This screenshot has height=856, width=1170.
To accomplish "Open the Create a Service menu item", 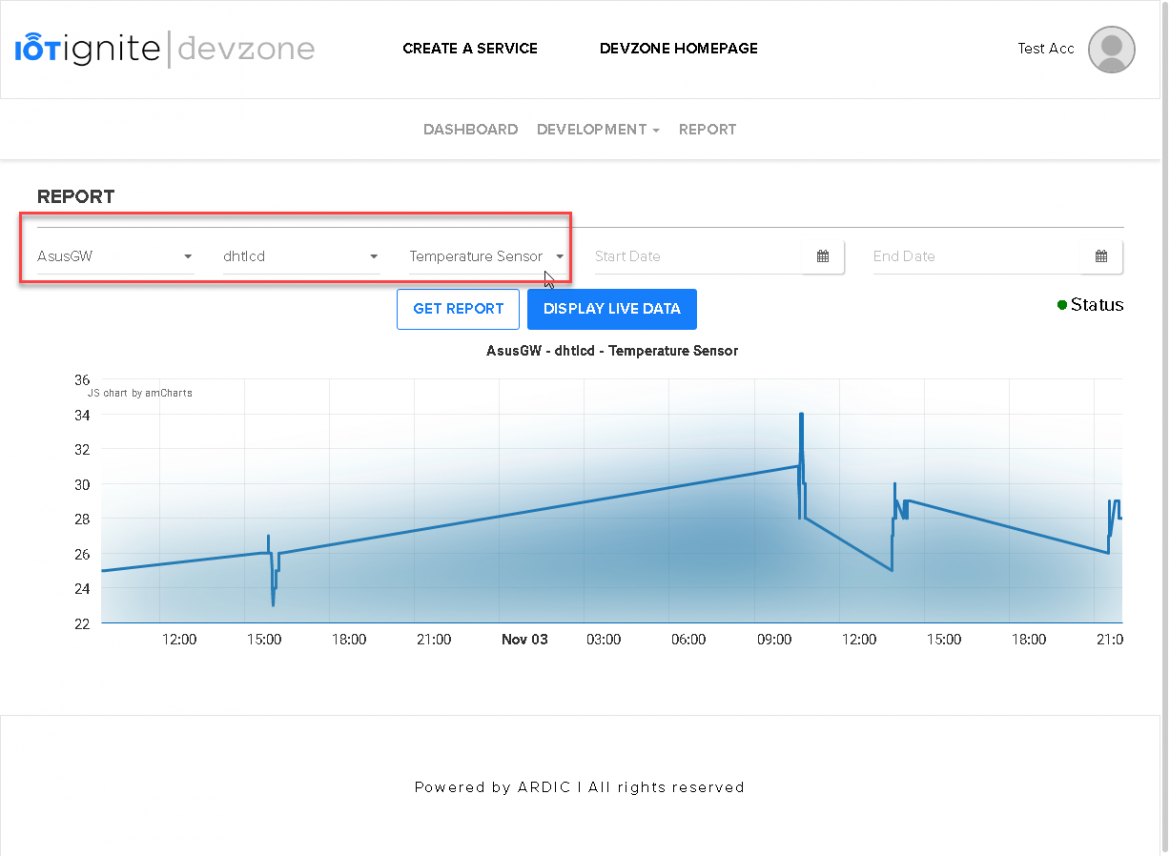I will 470,48.
